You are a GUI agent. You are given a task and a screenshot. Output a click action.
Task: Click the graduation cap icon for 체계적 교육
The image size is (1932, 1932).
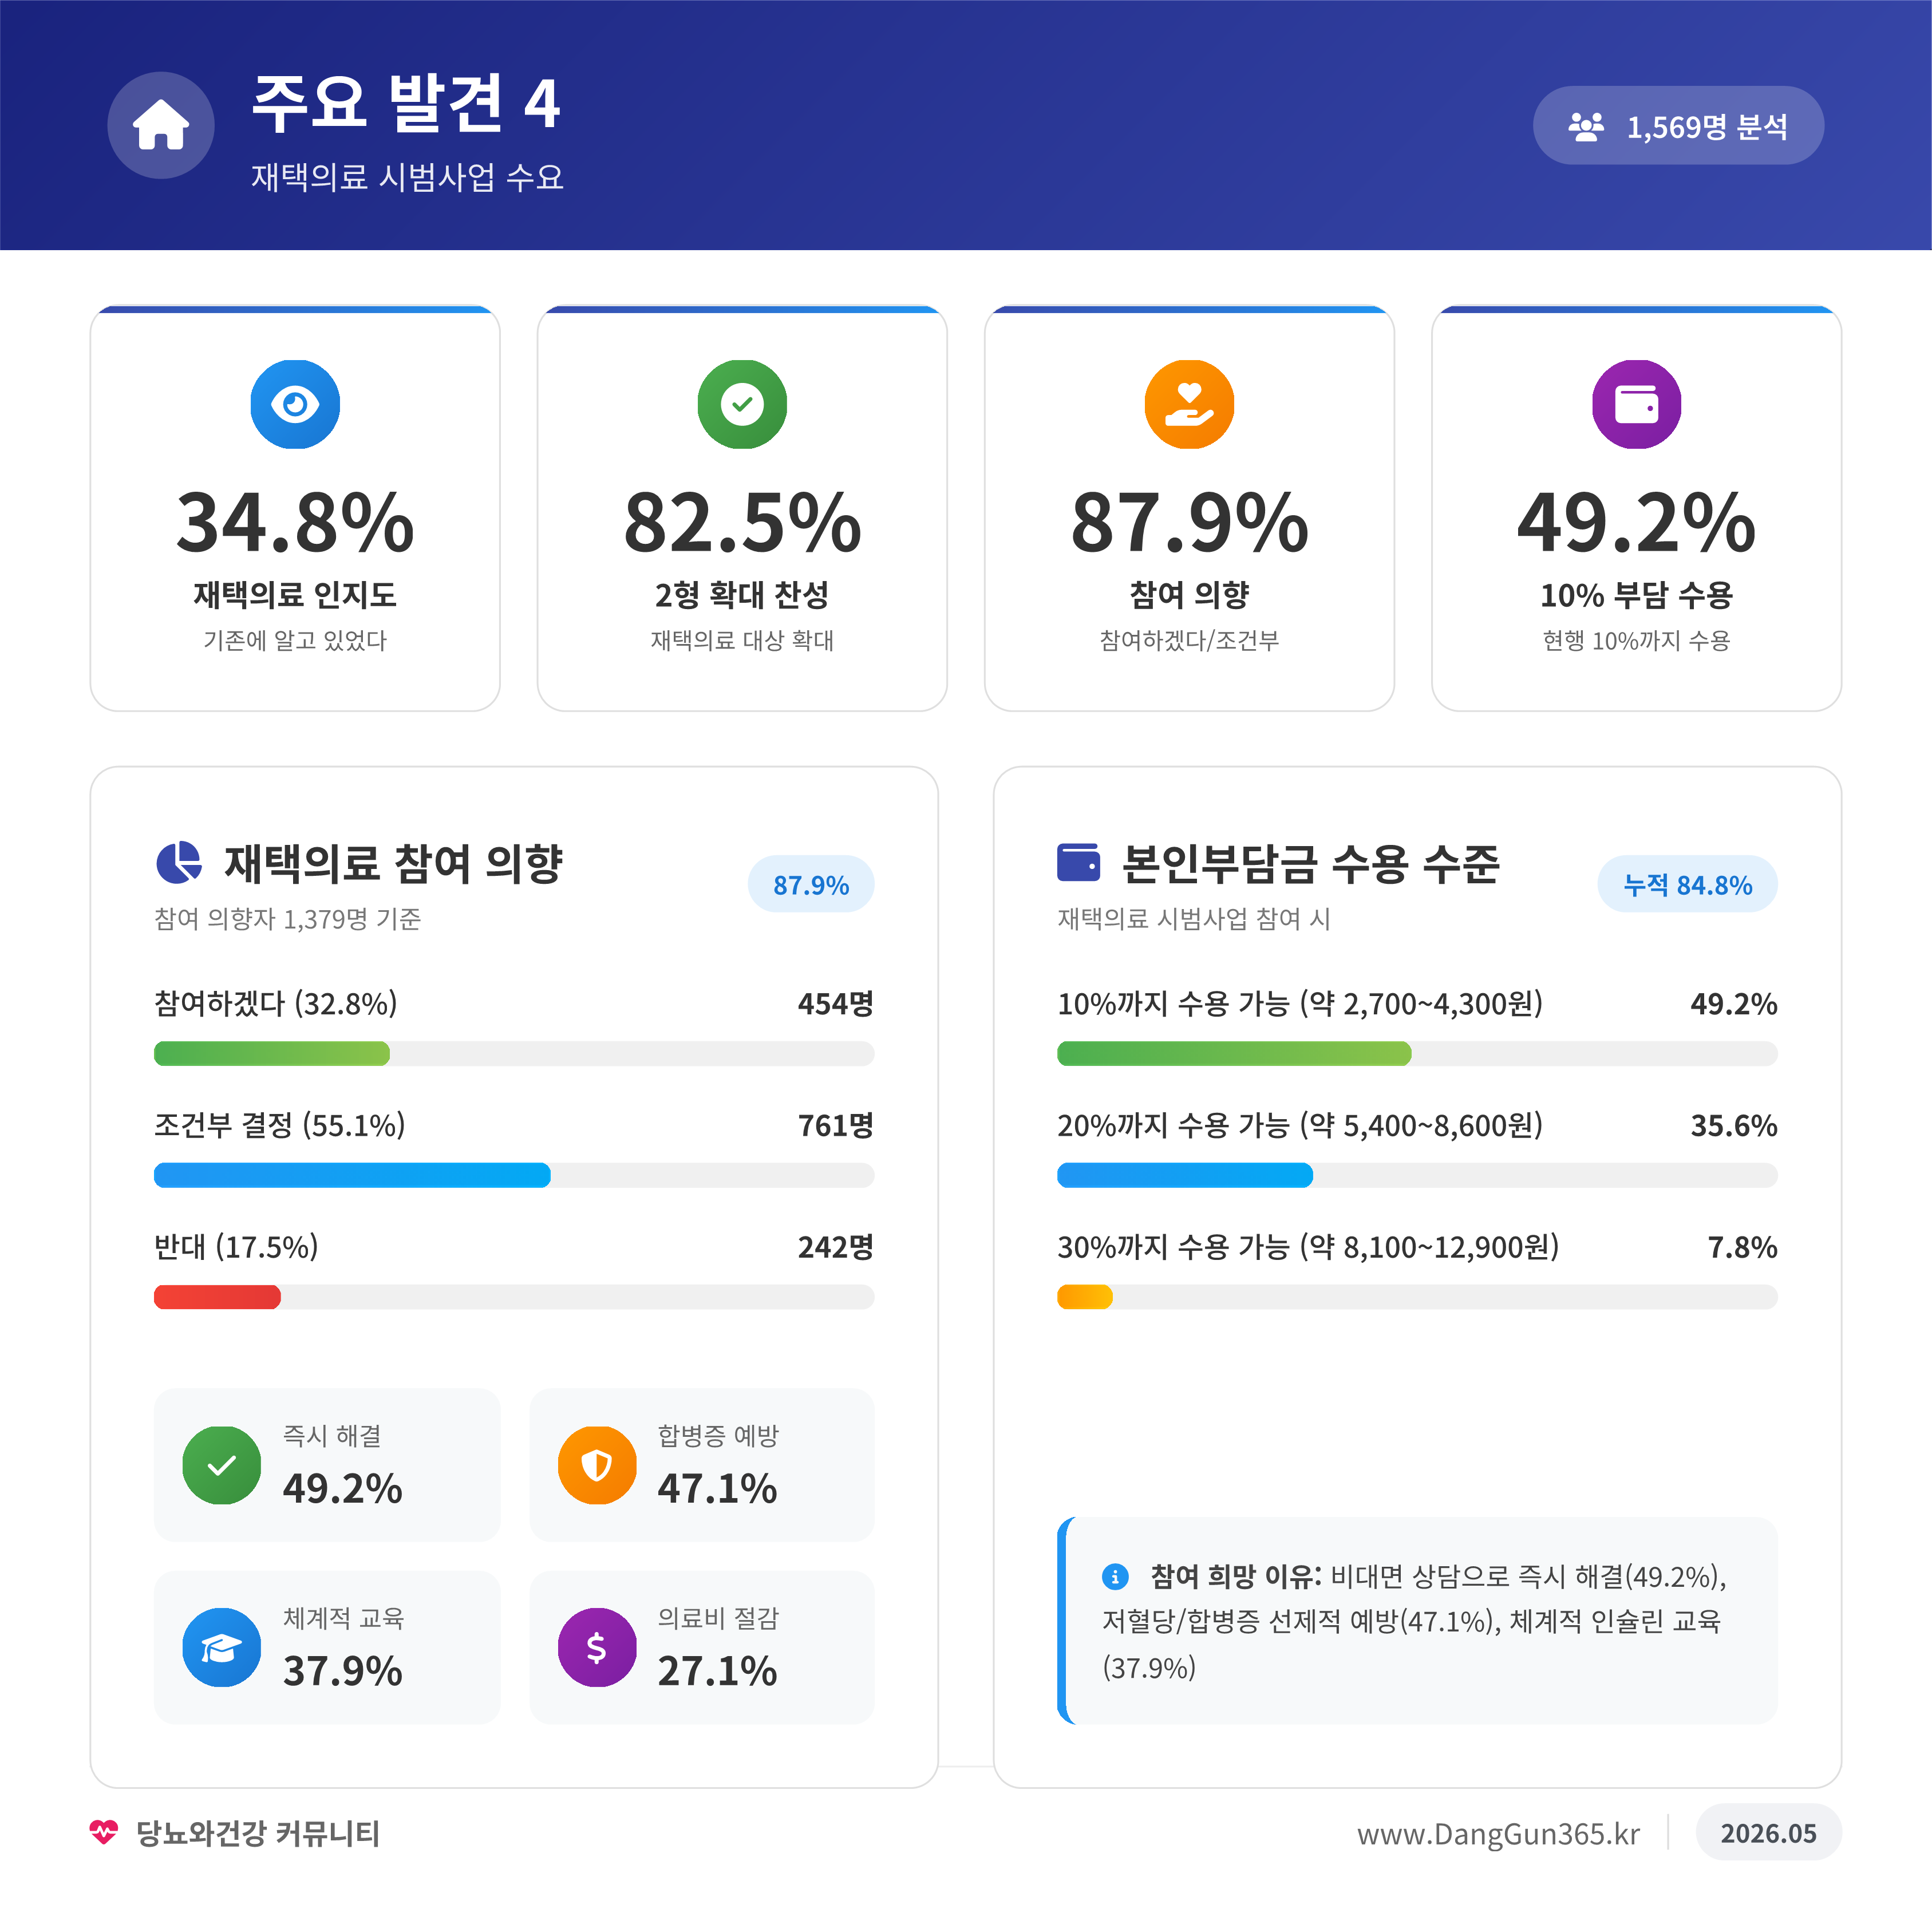click(222, 1647)
